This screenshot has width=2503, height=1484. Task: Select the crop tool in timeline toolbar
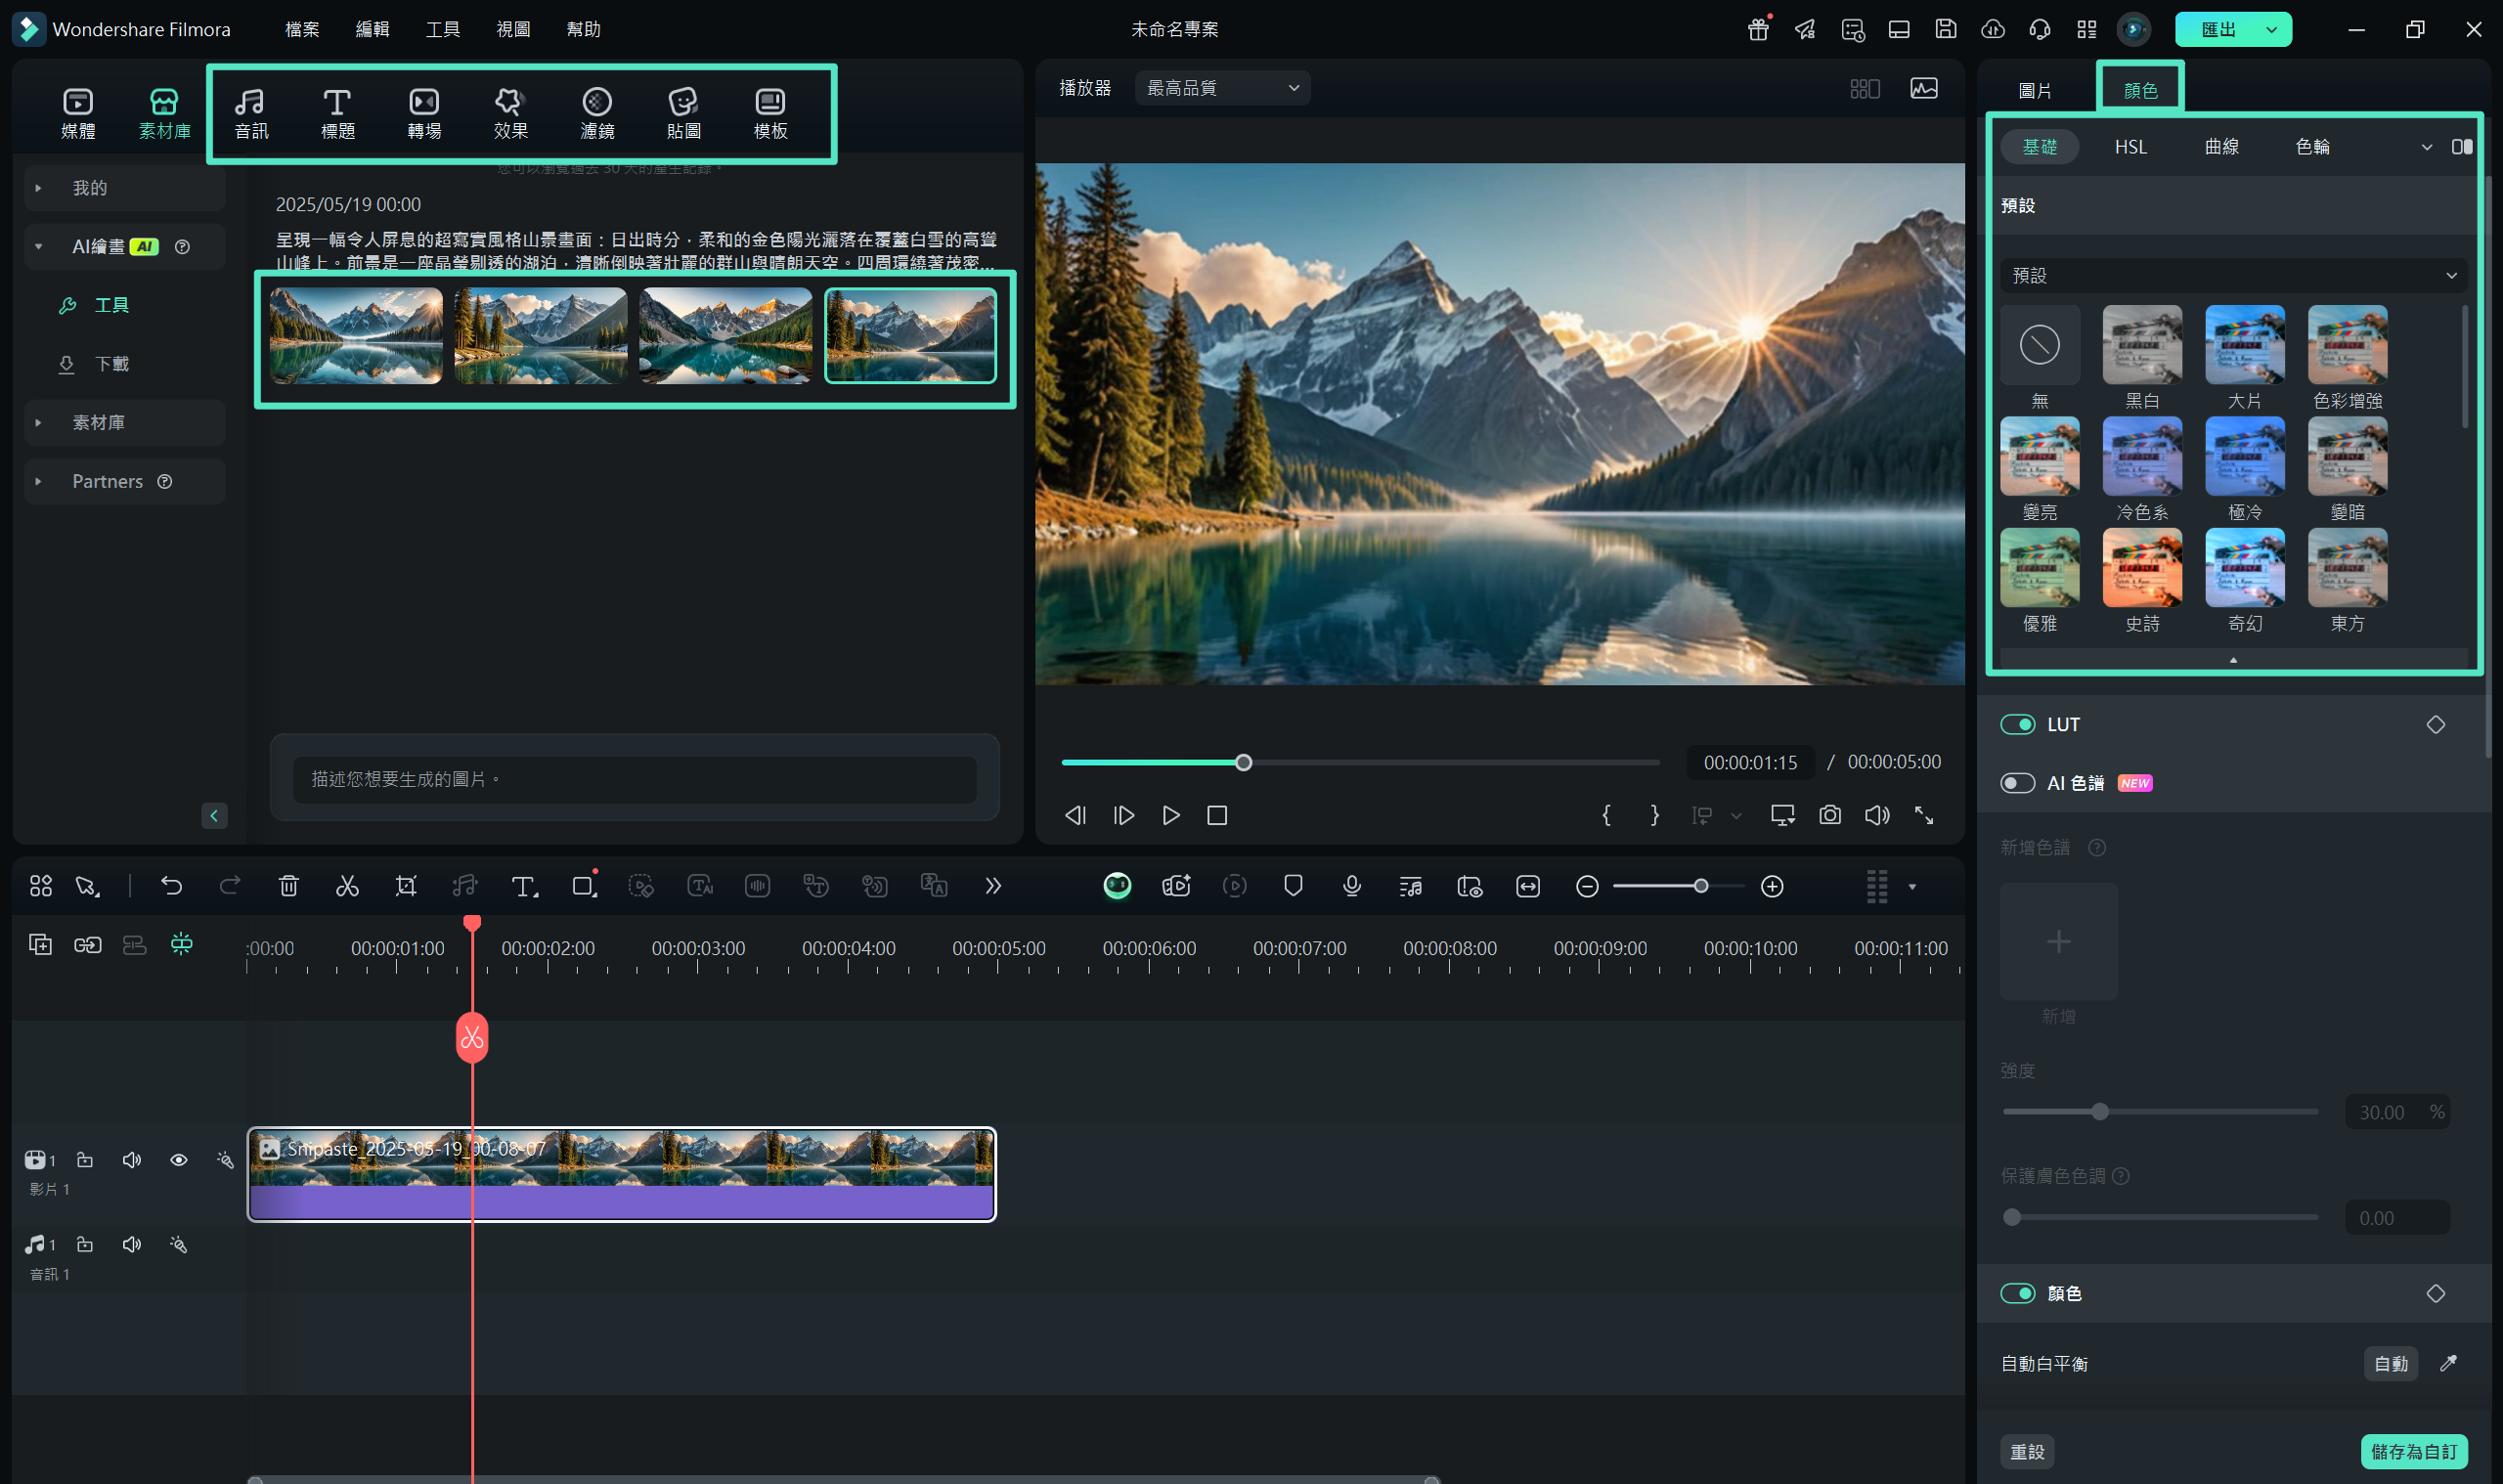(405, 885)
